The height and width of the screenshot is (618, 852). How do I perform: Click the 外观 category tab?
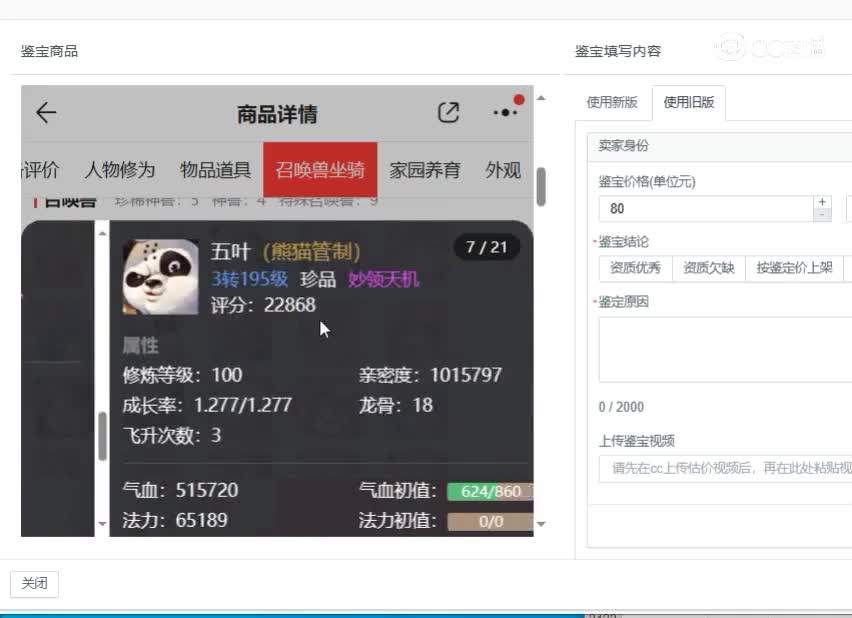502,170
